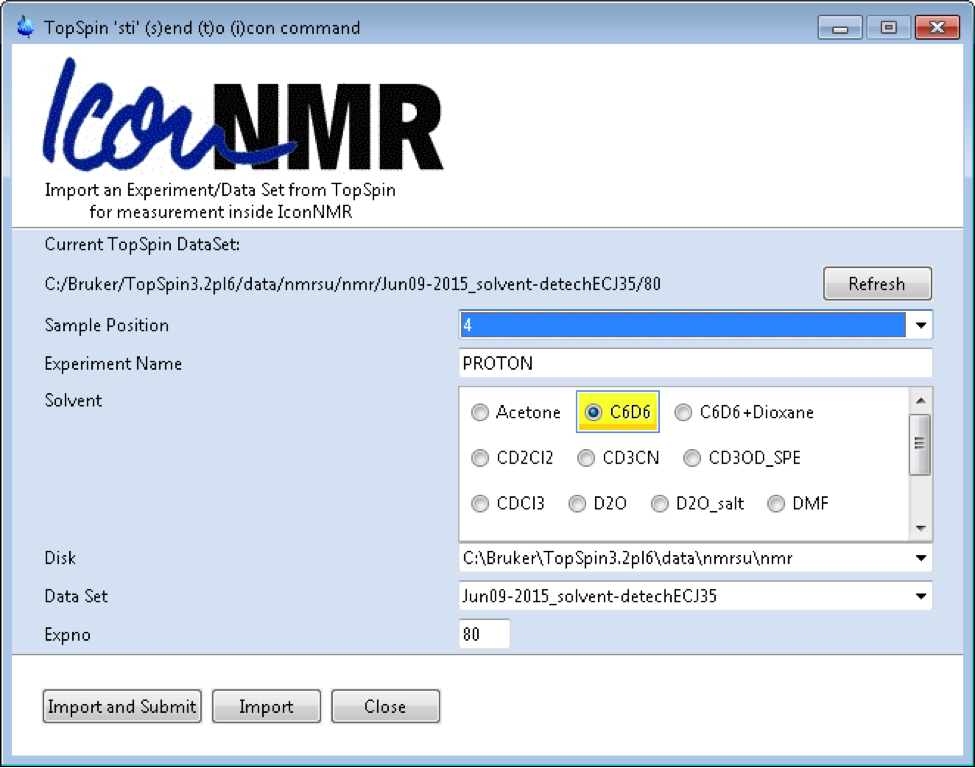The width and height of the screenshot is (975, 768).
Task: Maximize the sti command window
Action: [x=889, y=28]
